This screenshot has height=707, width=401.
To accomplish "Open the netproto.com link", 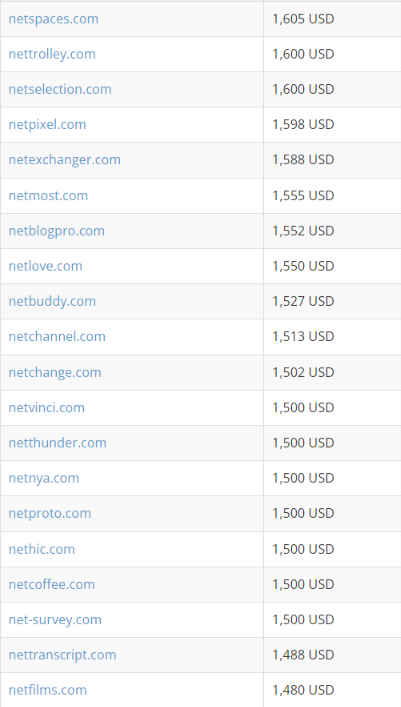I will (50, 514).
